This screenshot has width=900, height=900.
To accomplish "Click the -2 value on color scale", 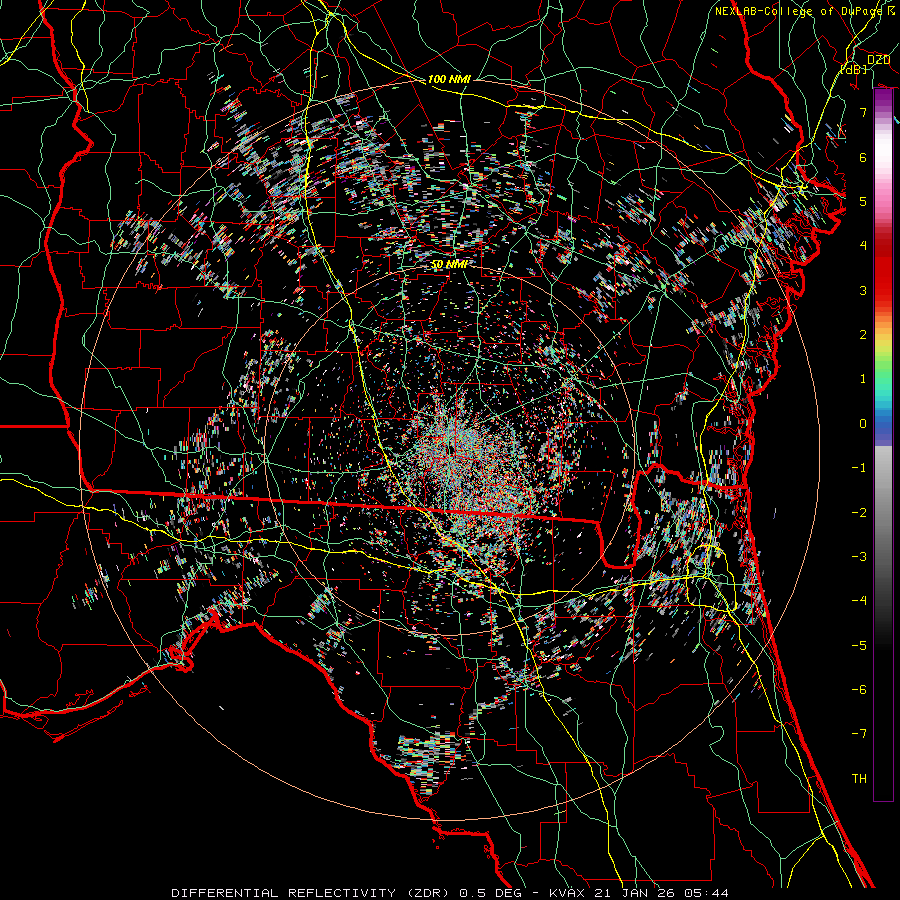I will coord(859,513).
